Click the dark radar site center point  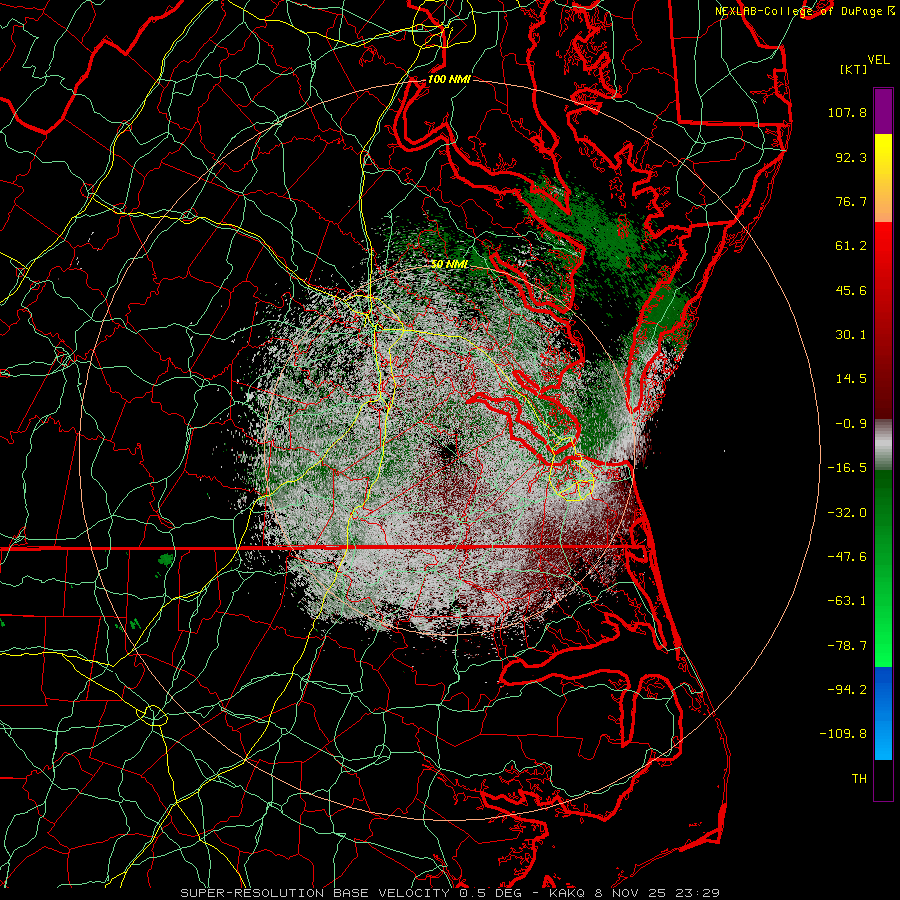point(449,451)
